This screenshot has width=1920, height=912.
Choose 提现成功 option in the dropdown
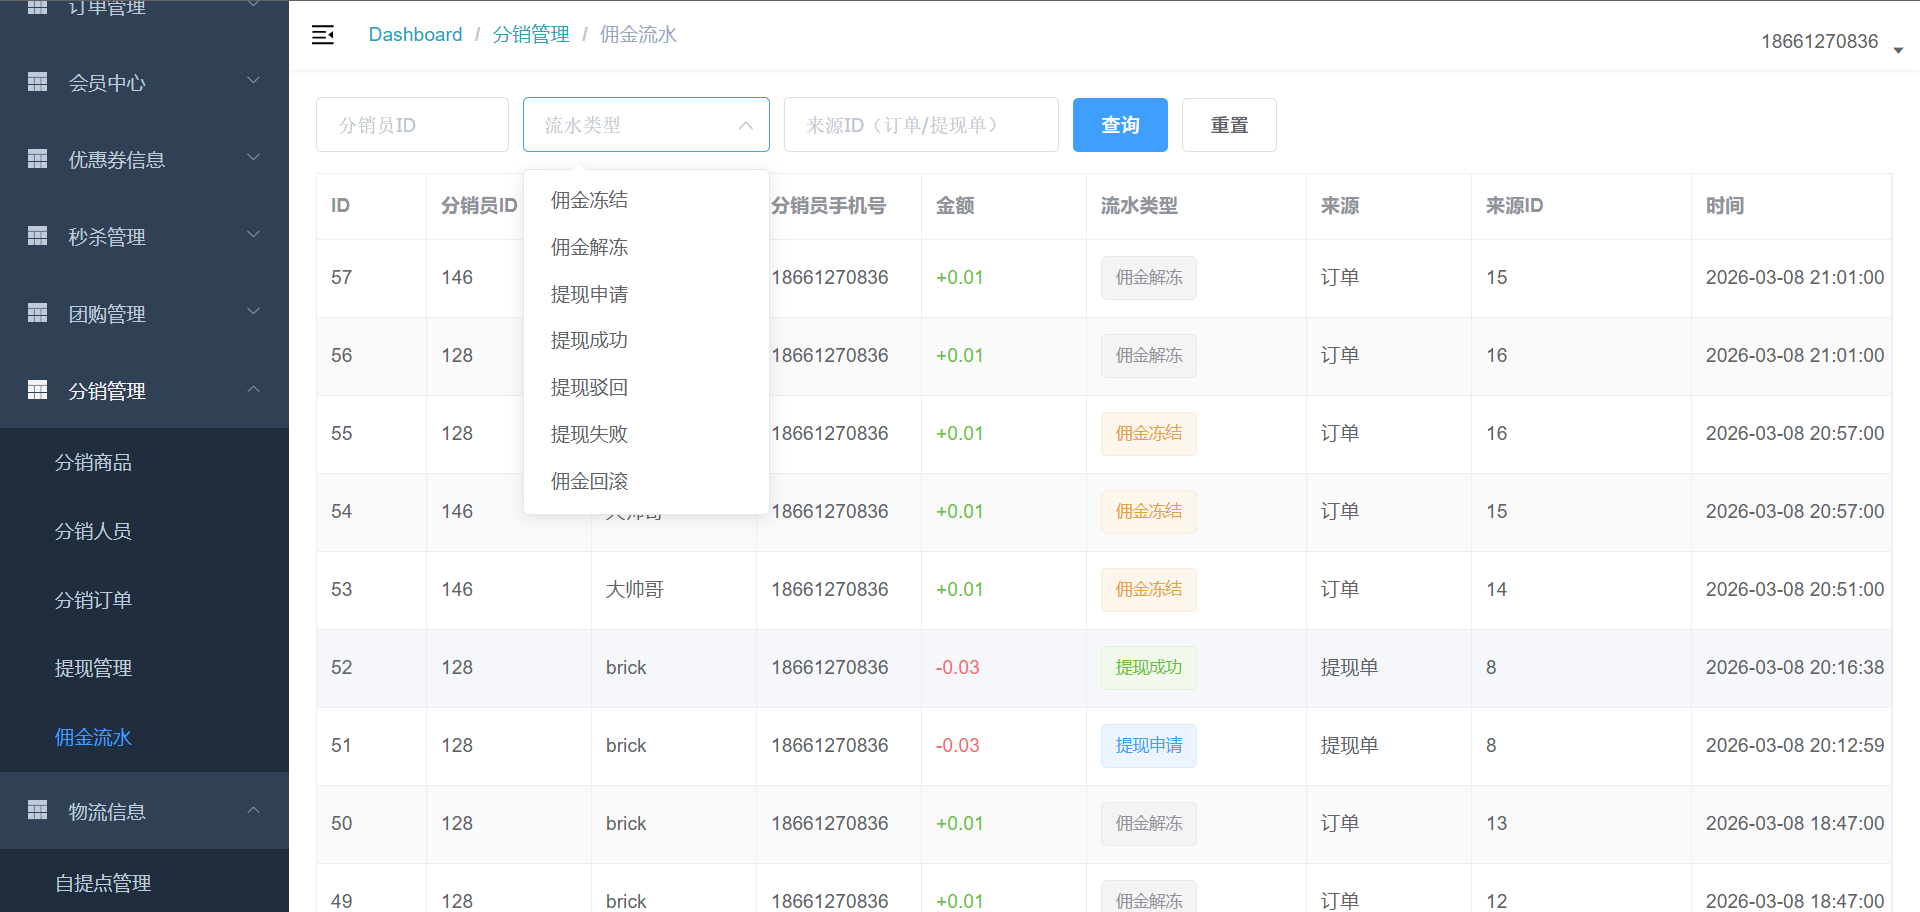(590, 341)
